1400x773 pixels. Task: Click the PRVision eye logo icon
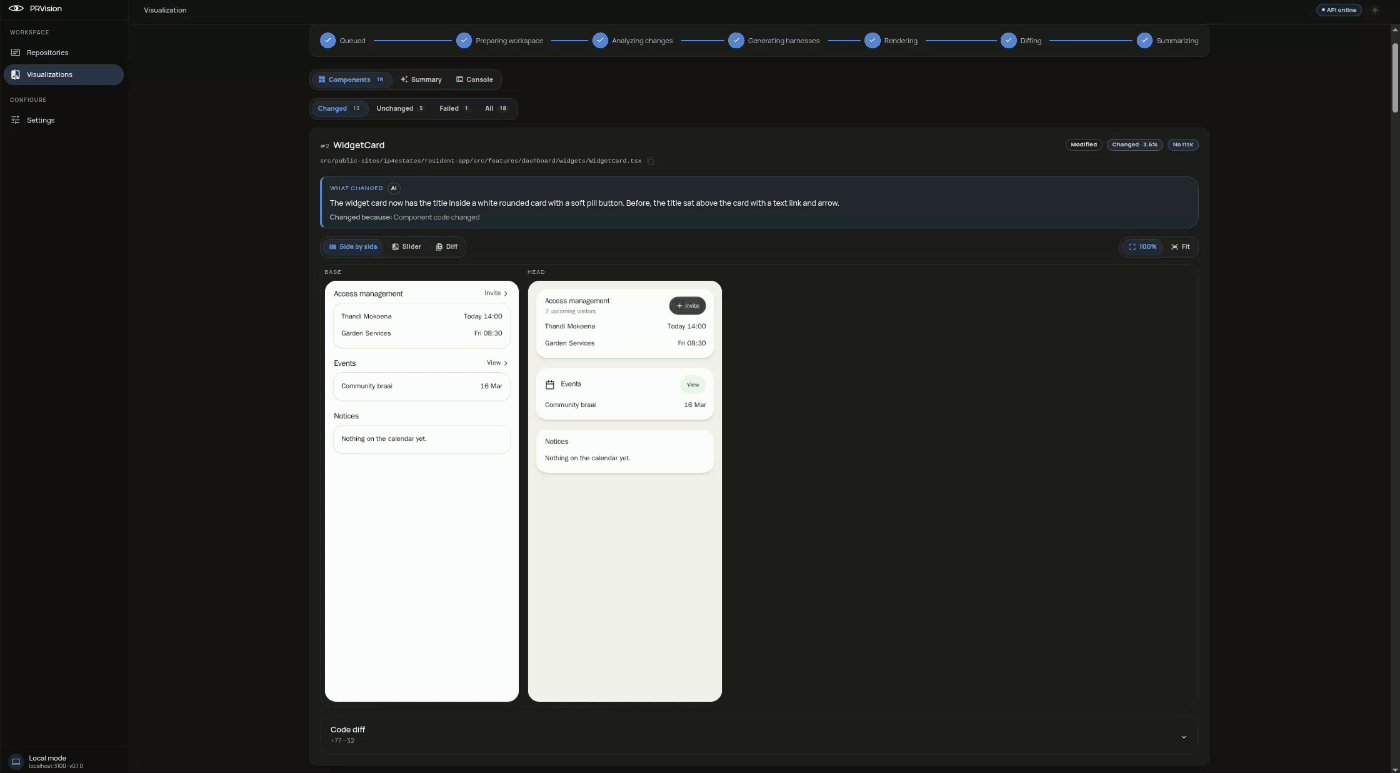16,8
